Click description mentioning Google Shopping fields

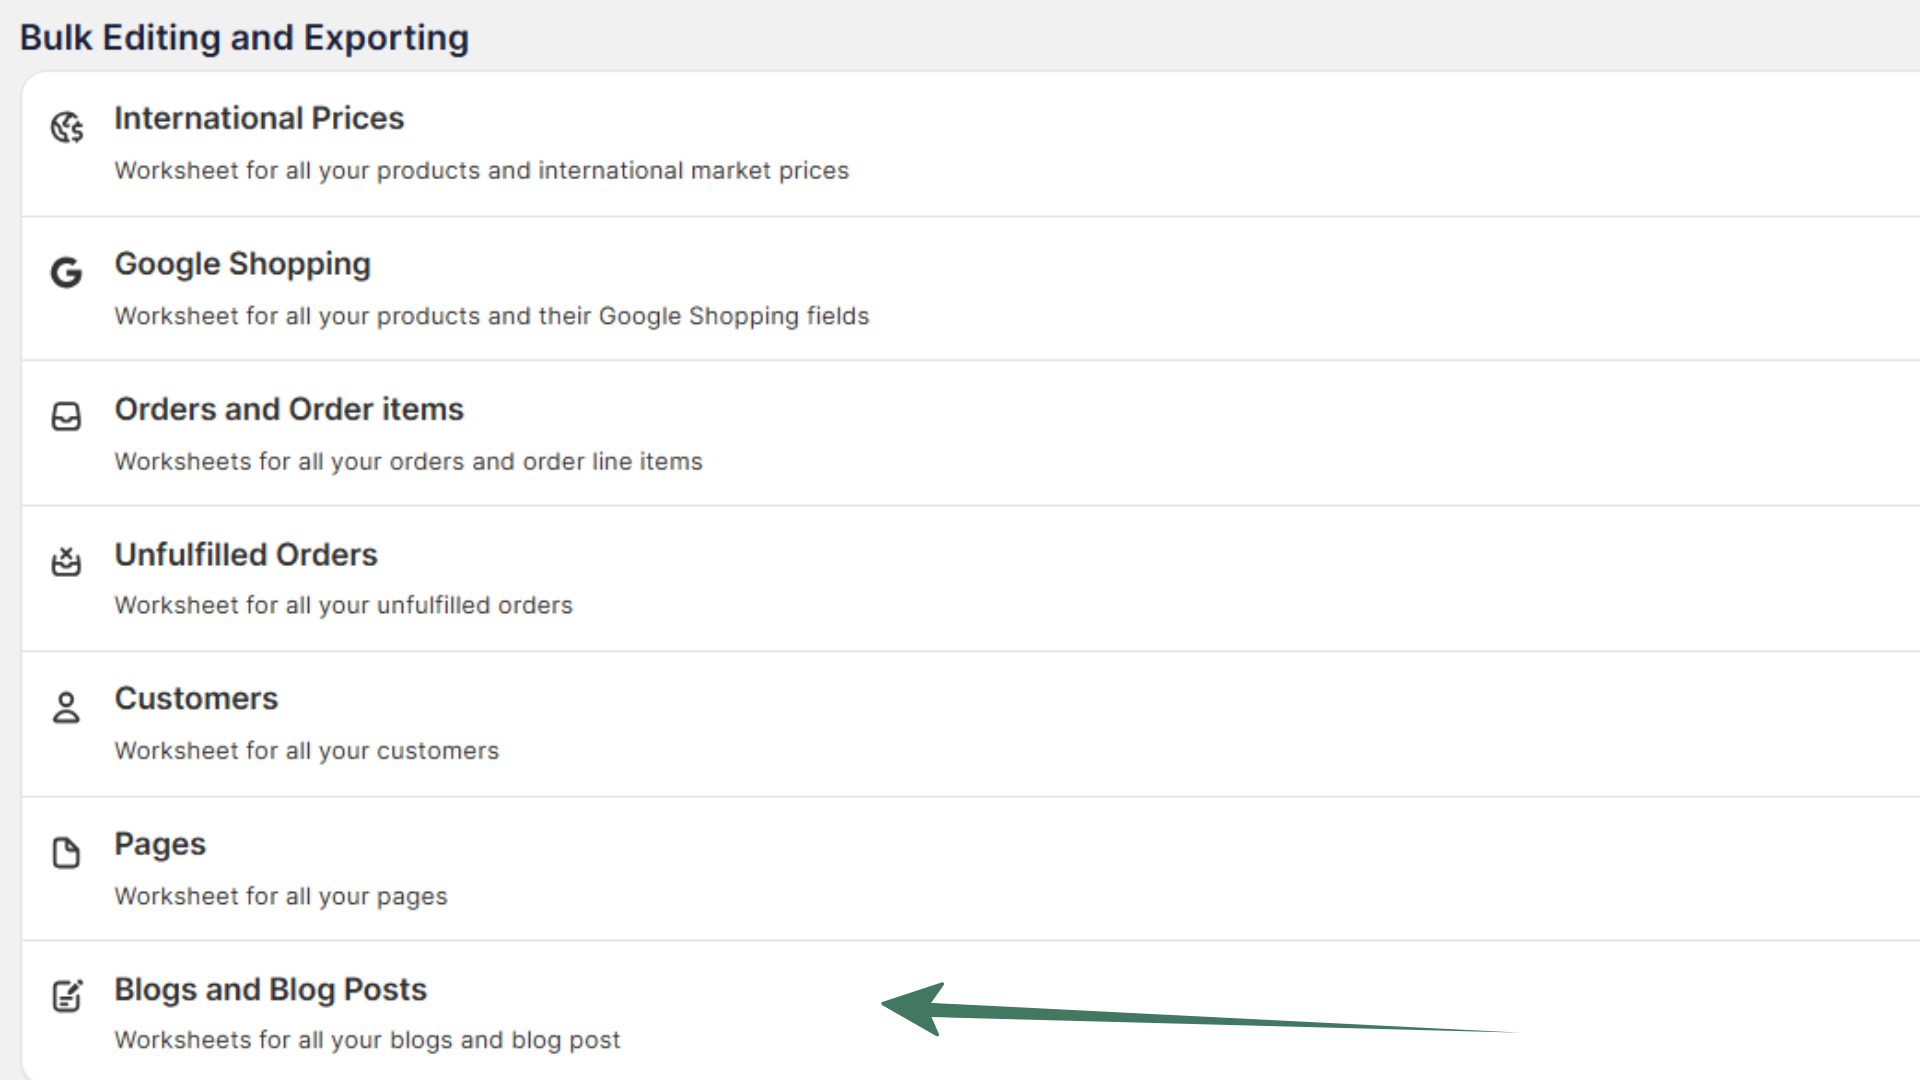tap(491, 316)
